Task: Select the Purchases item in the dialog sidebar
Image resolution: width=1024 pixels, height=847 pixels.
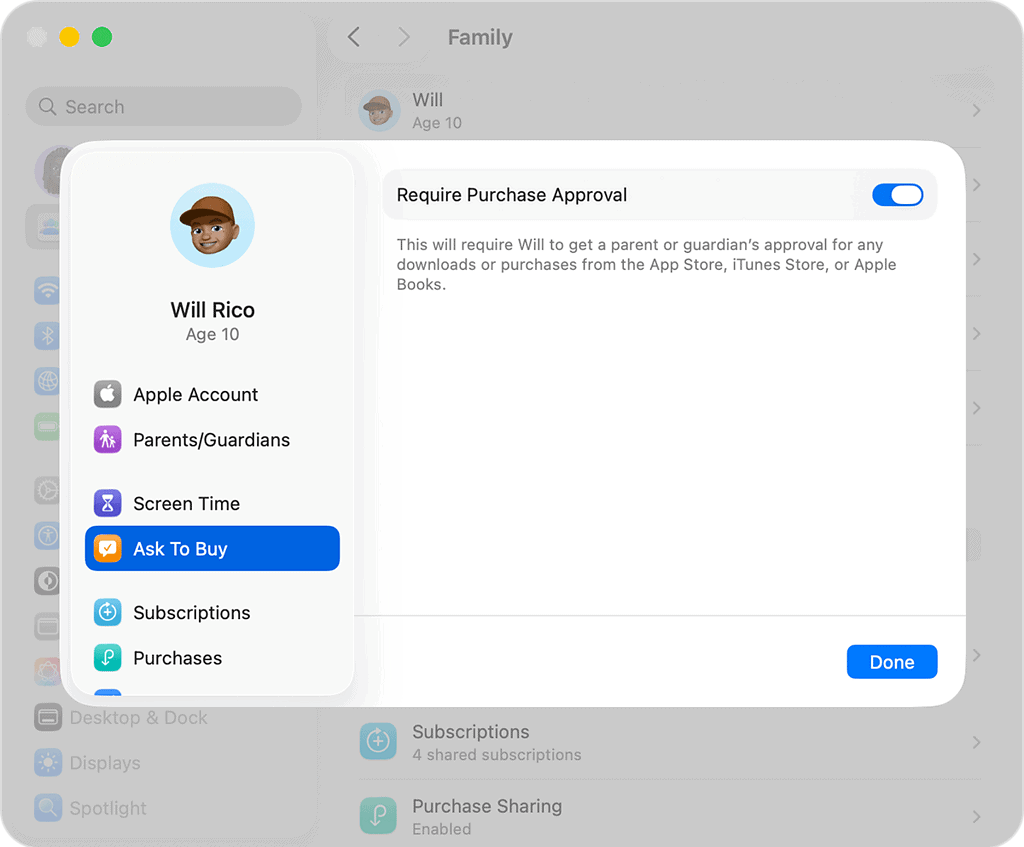Action: tap(212, 658)
